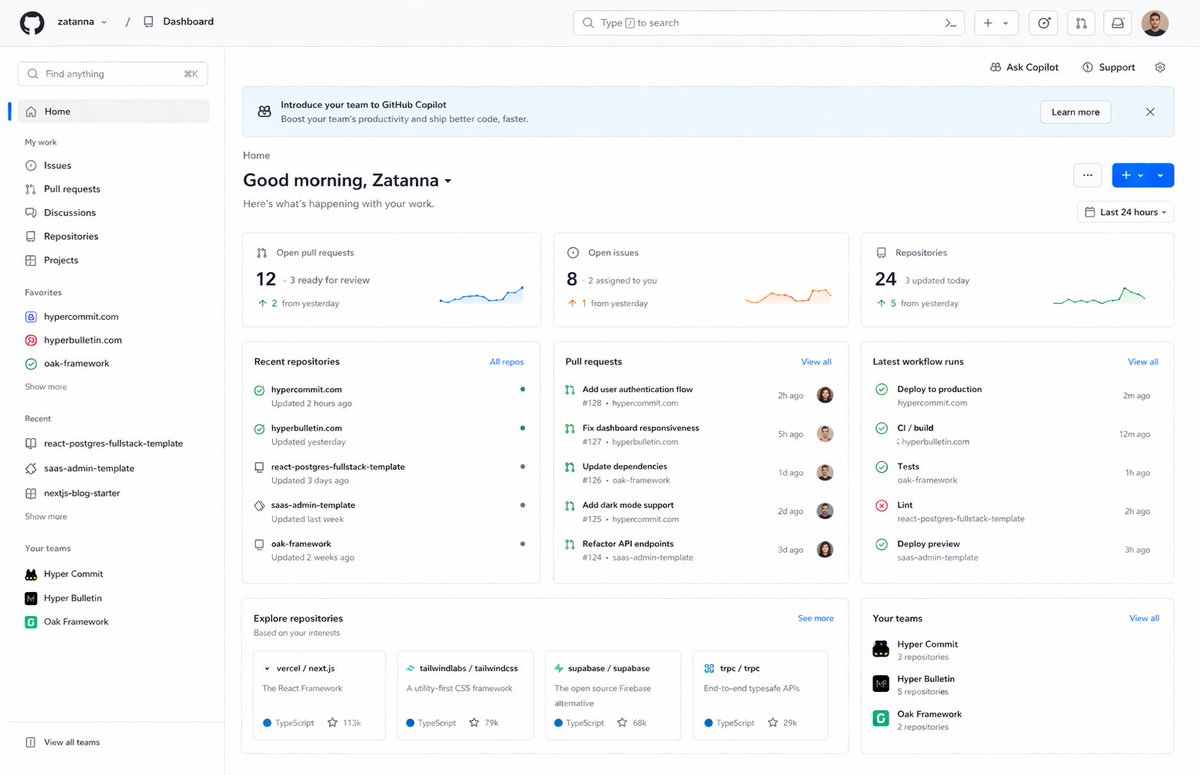
Task: Click View all in Pull requests panel
Action: pos(816,362)
